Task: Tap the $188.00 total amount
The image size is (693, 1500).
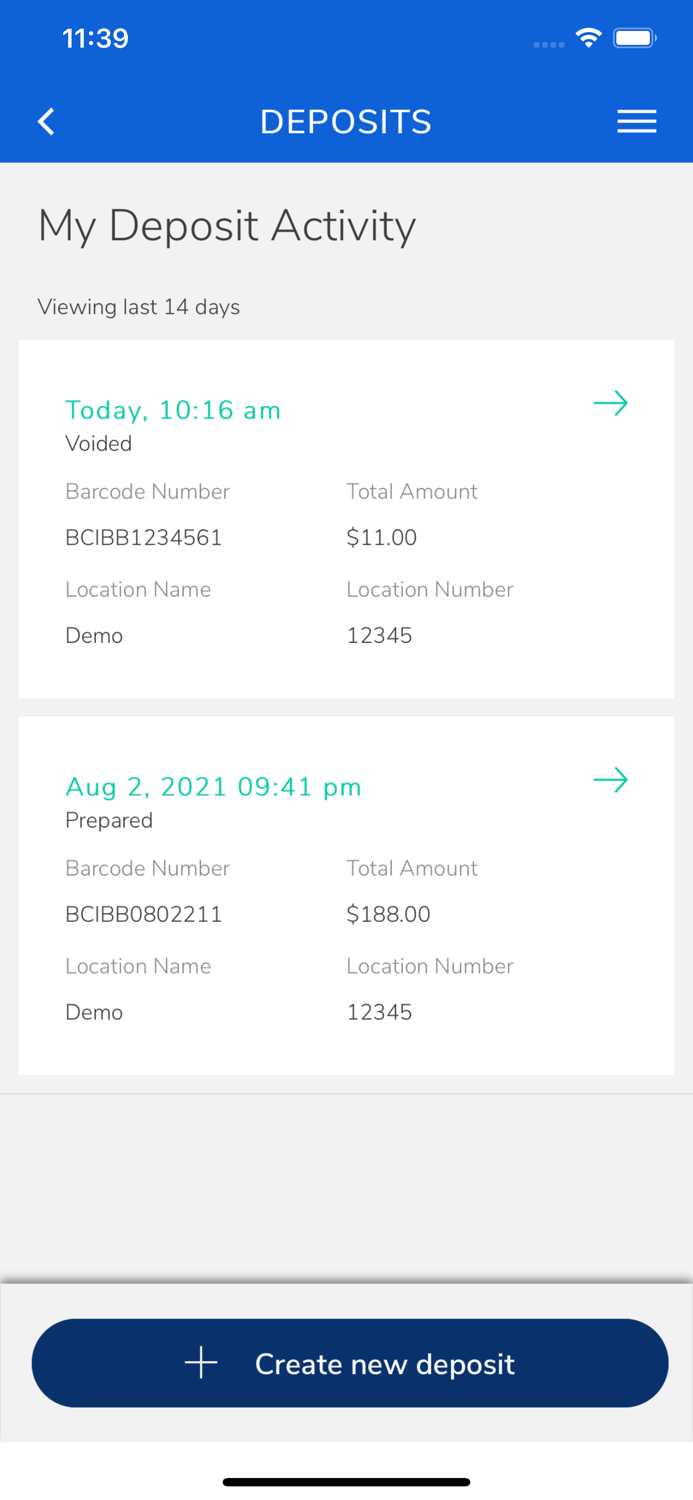Action: 388,914
